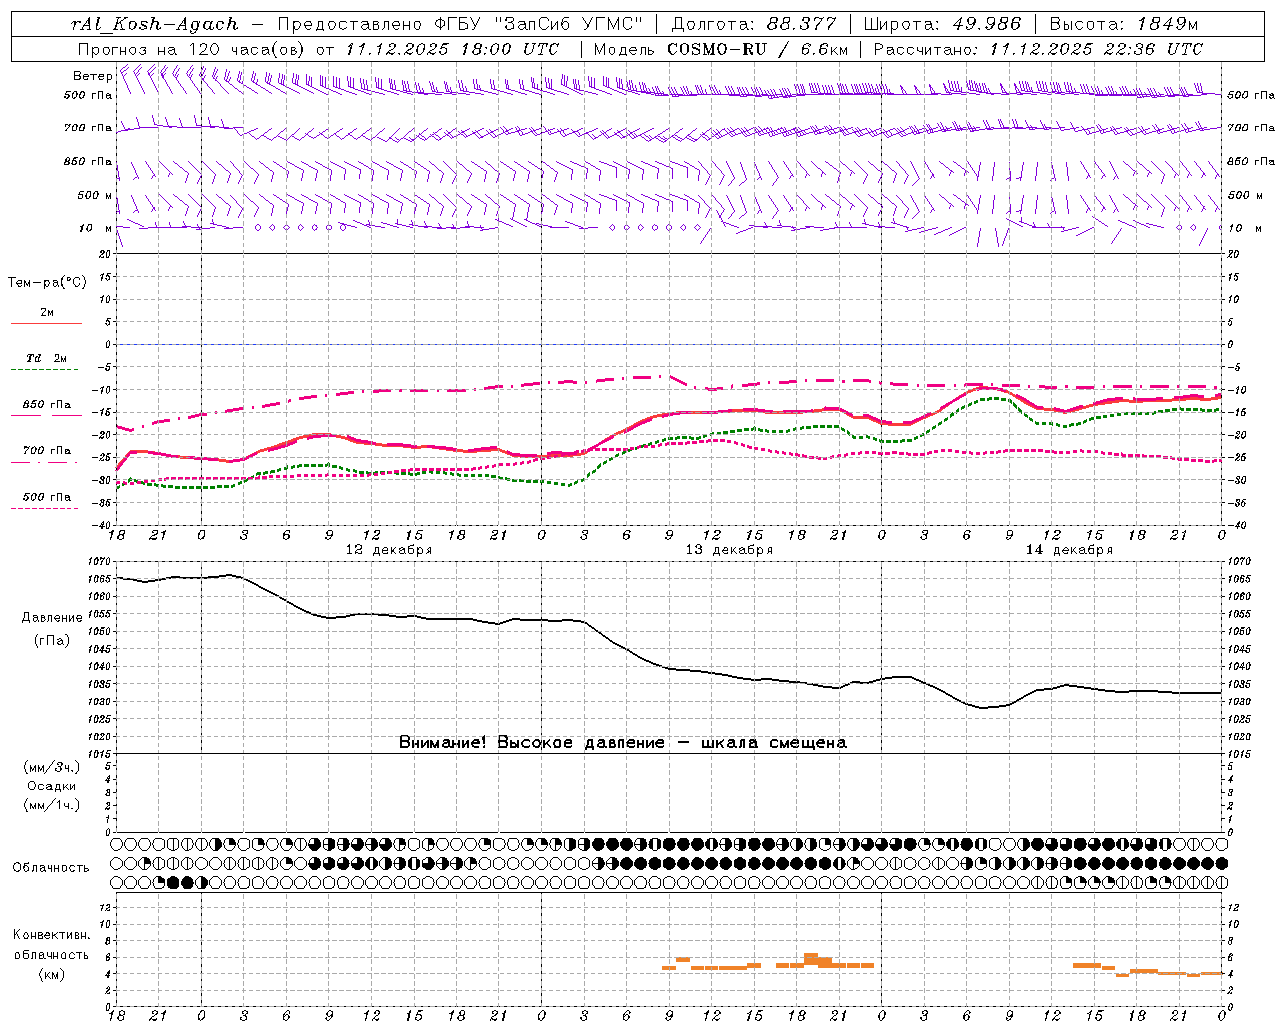Click the "Рассчитано: 11.12.2025 22:36 UTC" text
This screenshot has height=1024, width=1280.
pos(1038,49)
